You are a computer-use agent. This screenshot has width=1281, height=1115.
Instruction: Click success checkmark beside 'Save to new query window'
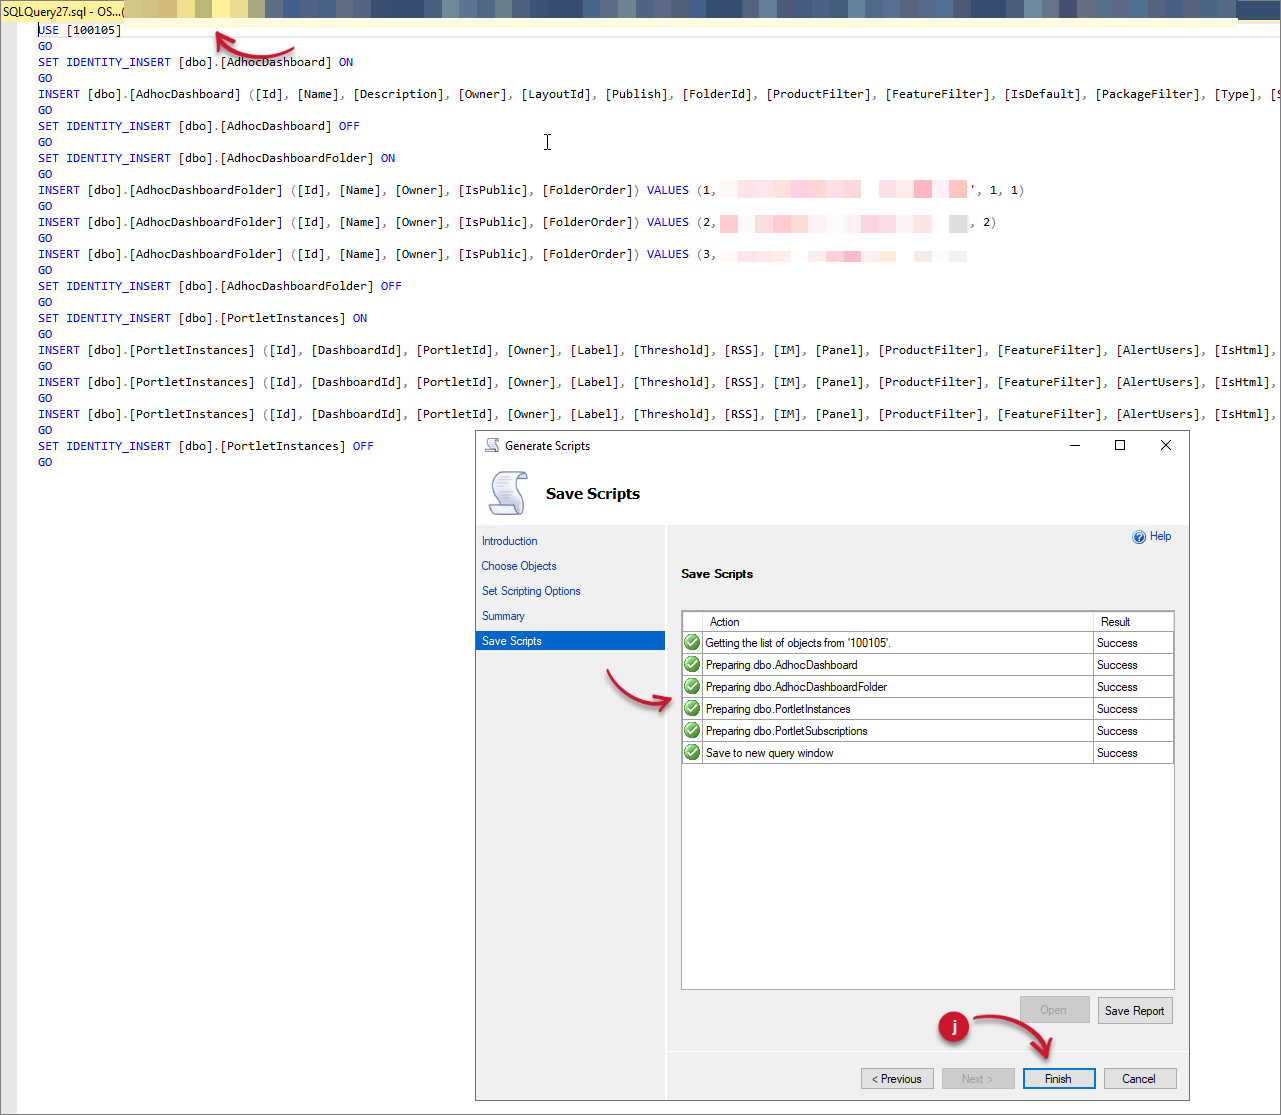(x=691, y=752)
